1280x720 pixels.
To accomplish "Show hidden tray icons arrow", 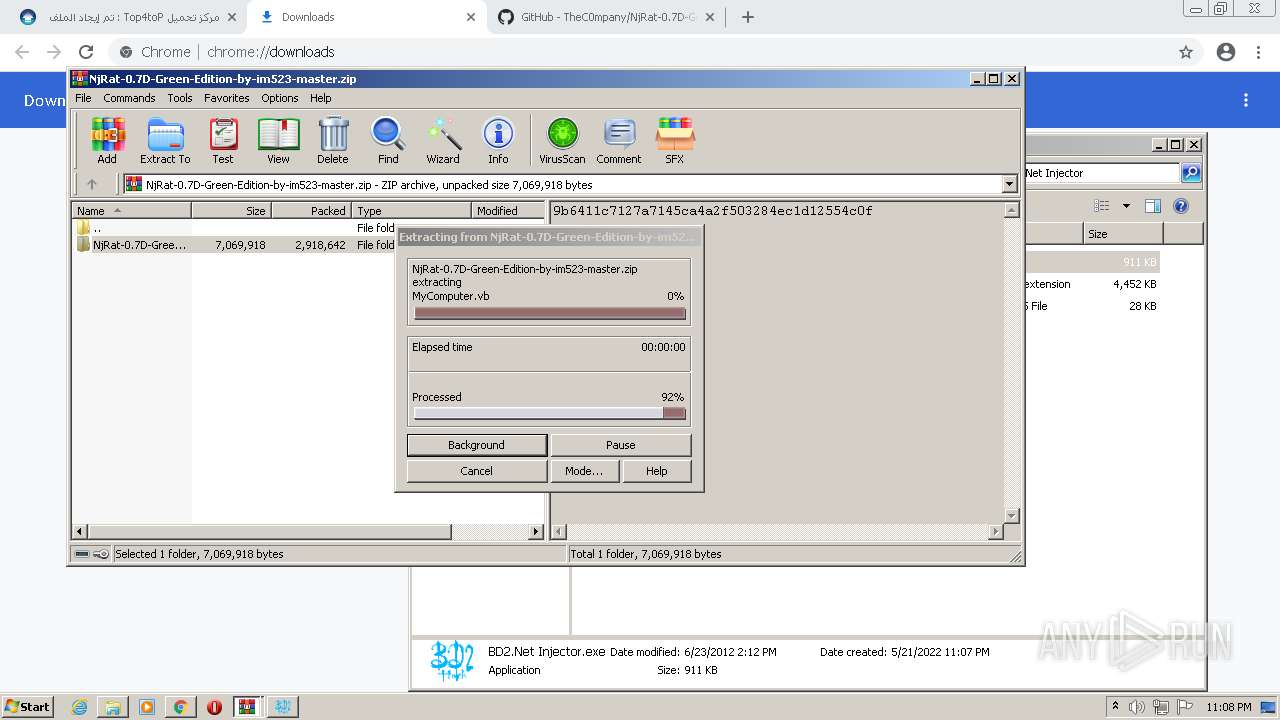I will [x=1115, y=707].
